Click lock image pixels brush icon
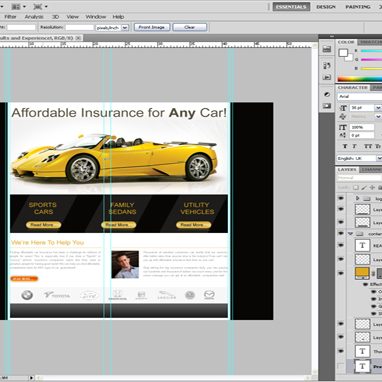Viewport: 382px width, 382px height. pos(364,188)
